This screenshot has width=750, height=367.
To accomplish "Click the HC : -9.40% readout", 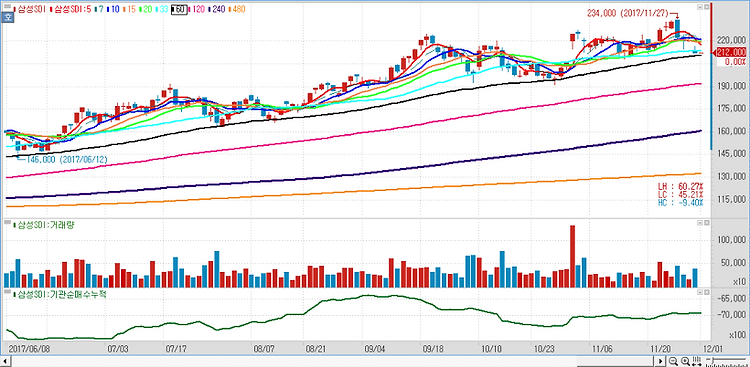I will pyautogui.click(x=680, y=202).
